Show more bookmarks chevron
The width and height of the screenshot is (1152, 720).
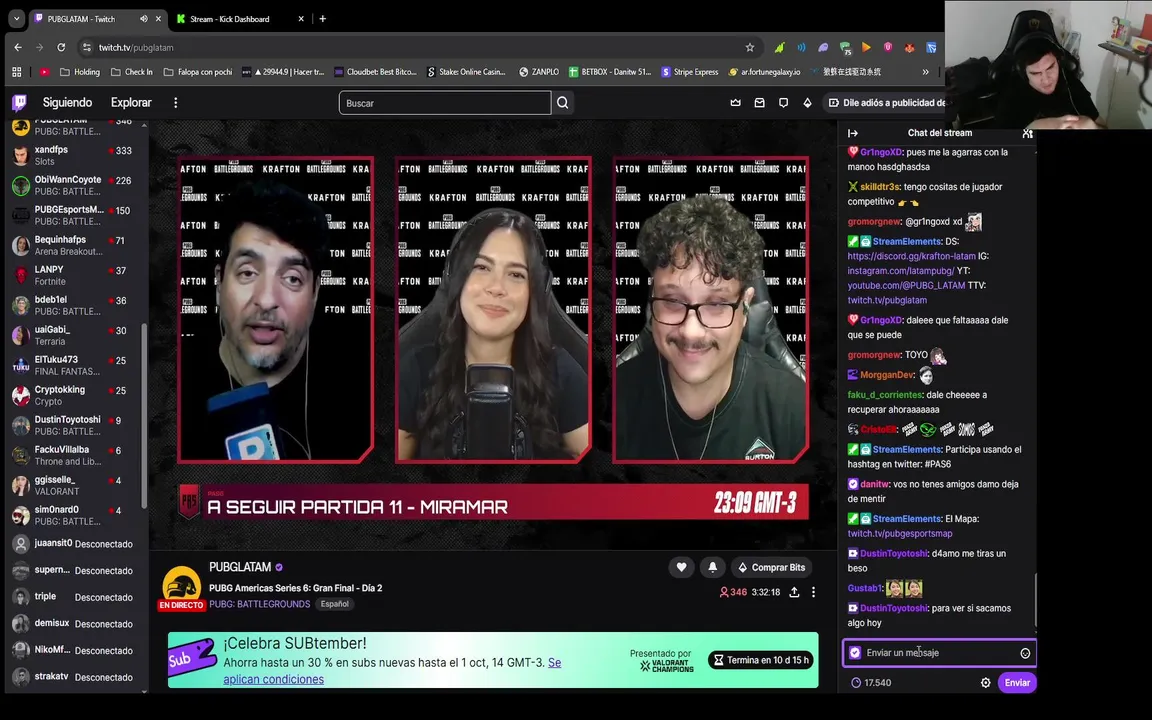tap(926, 72)
